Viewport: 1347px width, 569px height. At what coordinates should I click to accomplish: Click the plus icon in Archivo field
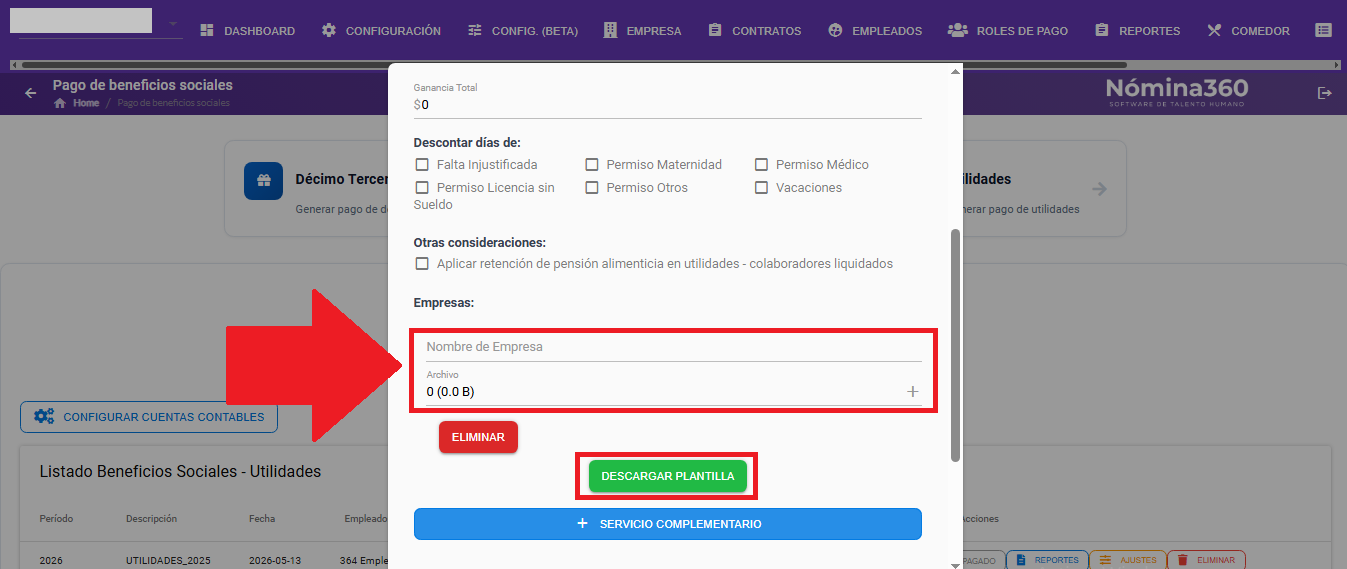[x=912, y=392]
